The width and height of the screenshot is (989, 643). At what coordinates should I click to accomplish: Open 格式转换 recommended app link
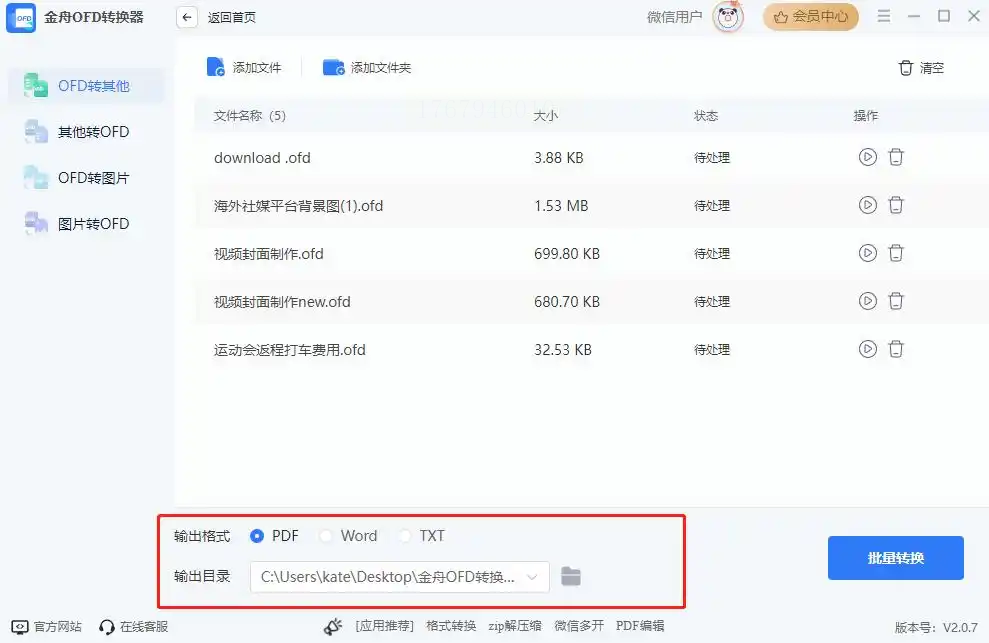451,626
